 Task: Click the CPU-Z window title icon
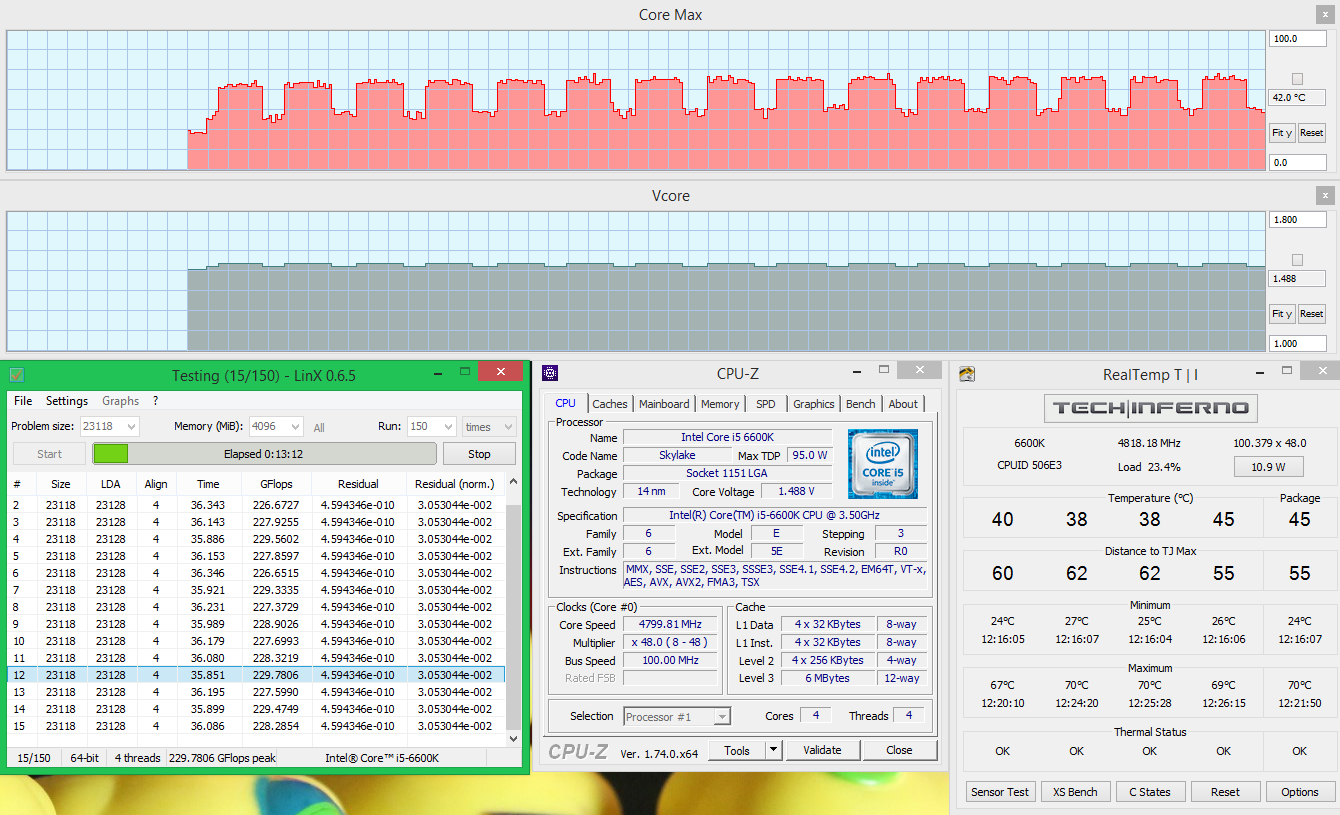[550, 374]
